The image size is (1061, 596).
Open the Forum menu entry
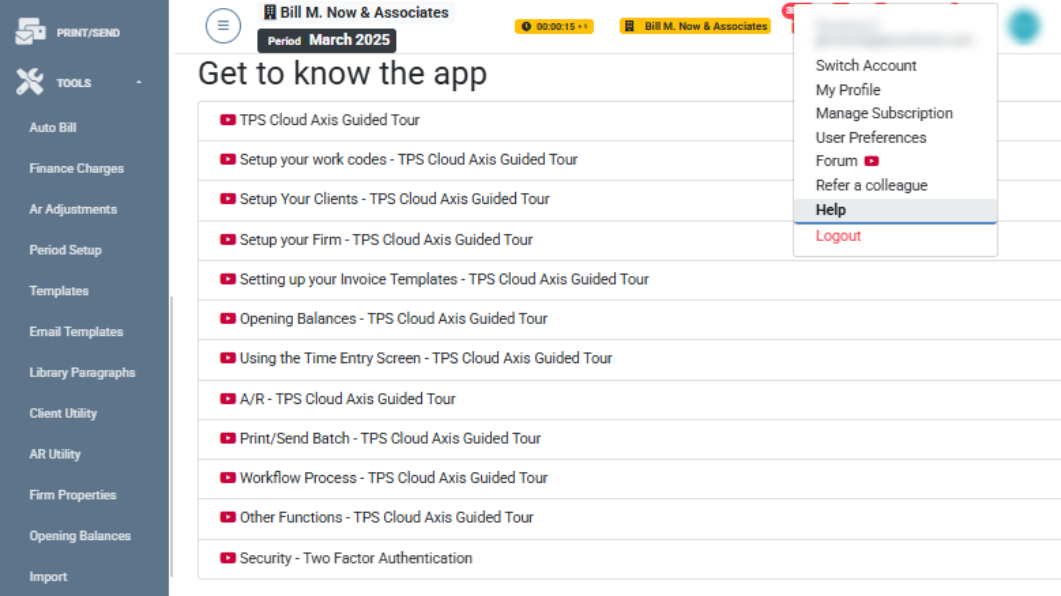pos(836,161)
